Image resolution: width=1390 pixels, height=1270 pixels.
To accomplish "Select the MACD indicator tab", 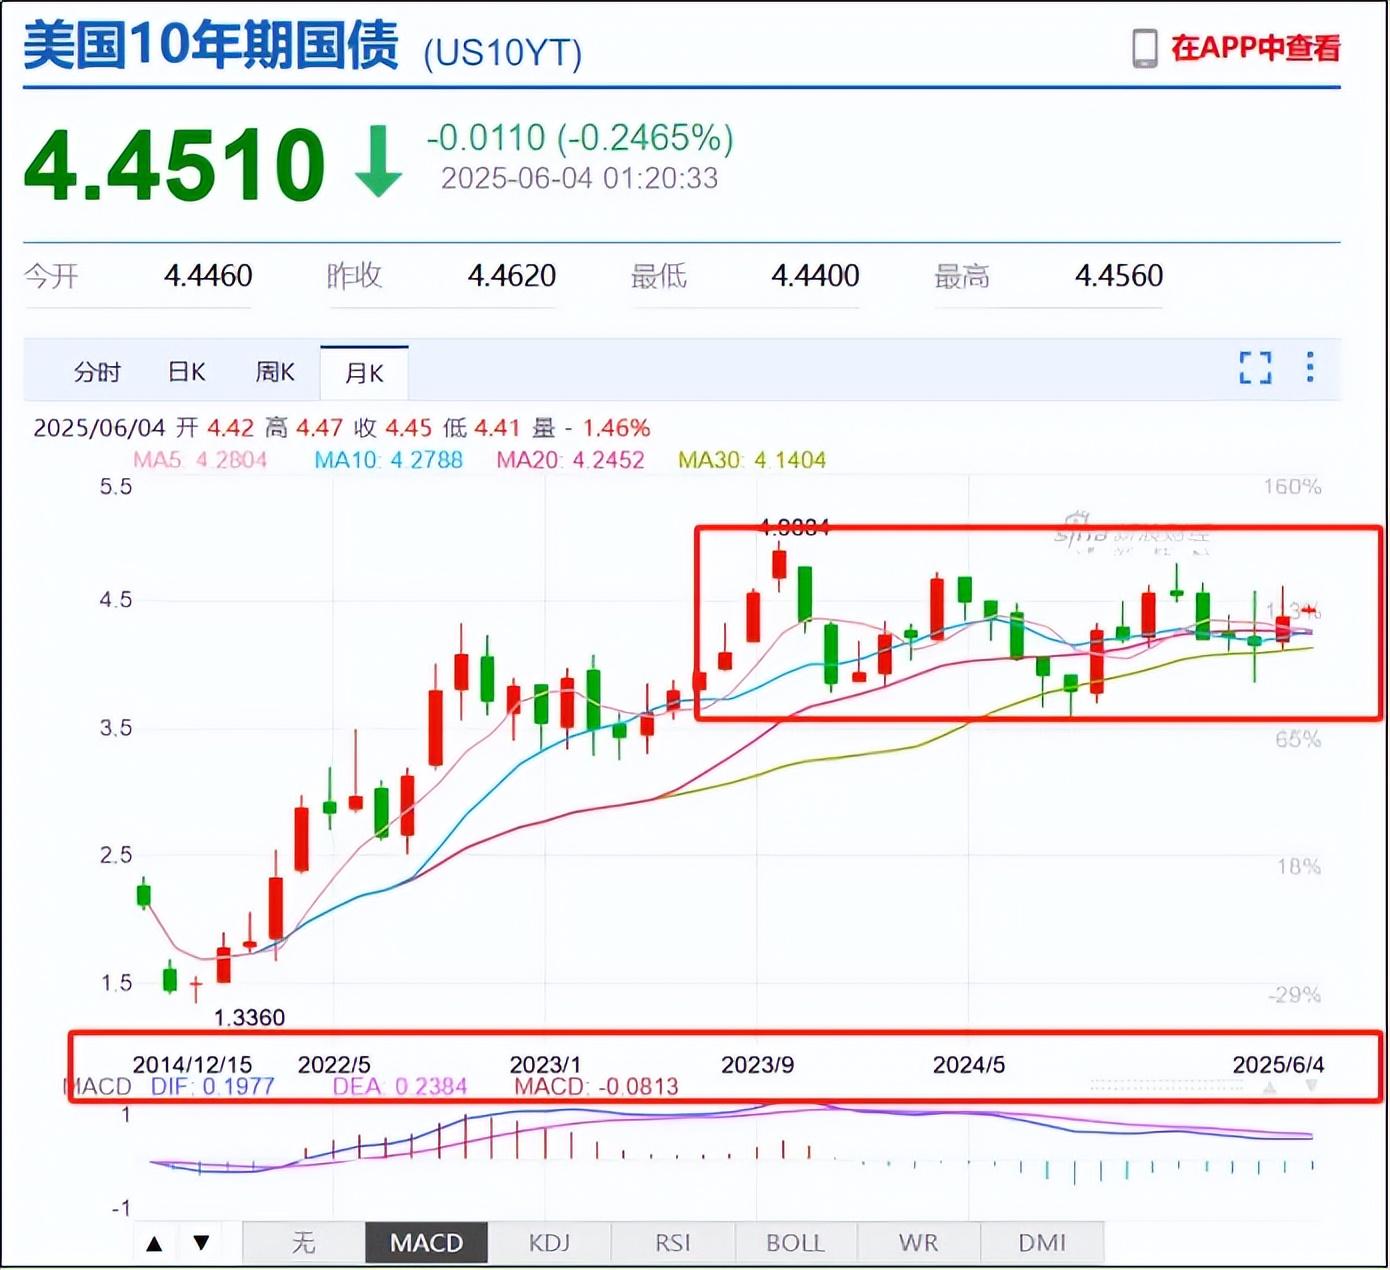I will pyautogui.click(x=426, y=1243).
